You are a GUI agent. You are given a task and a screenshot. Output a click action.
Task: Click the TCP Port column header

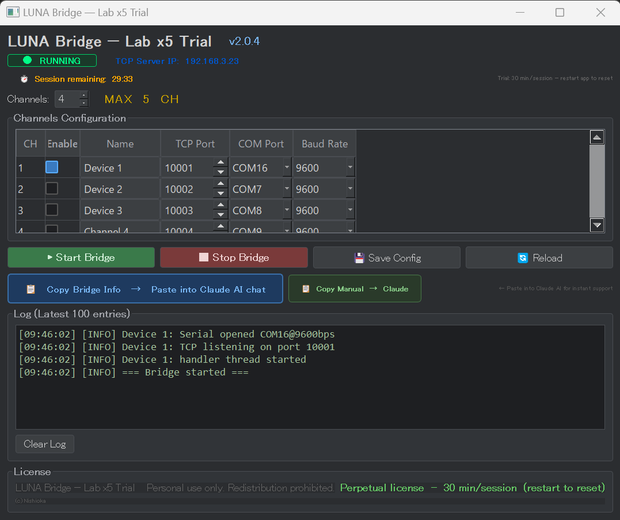(x=195, y=144)
